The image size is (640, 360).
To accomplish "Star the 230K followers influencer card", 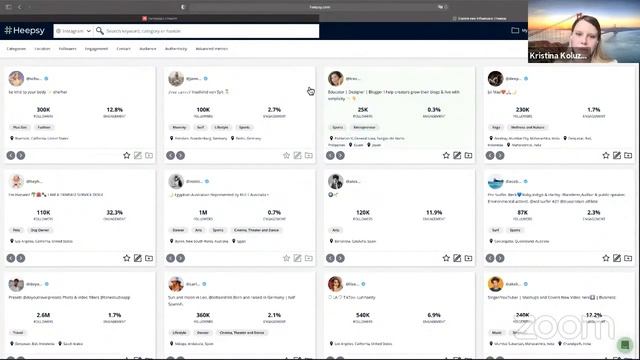I will (606, 156).
